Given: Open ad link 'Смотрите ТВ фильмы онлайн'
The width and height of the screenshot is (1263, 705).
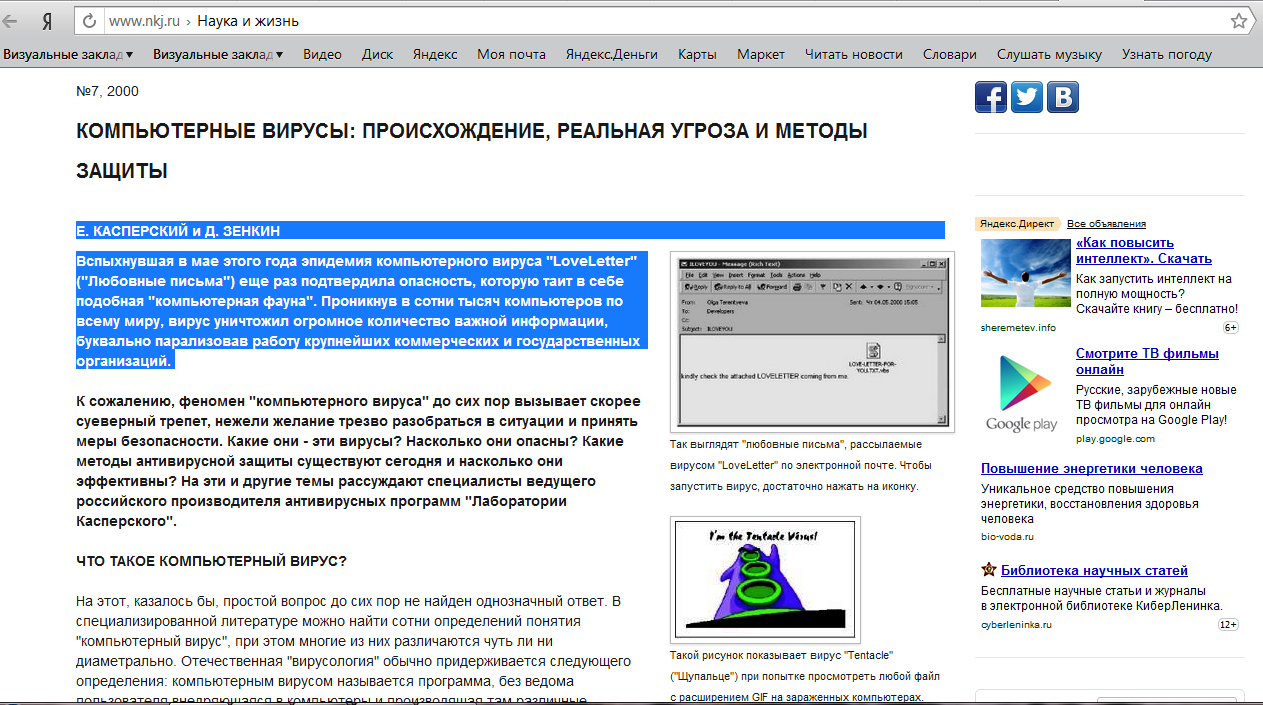Looking at the screenshot, I should tap(1147, 361).
